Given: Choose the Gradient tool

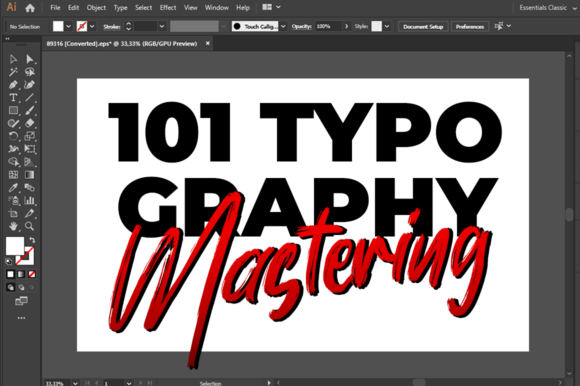Looking at the screenshot, I should click(30, 175).
